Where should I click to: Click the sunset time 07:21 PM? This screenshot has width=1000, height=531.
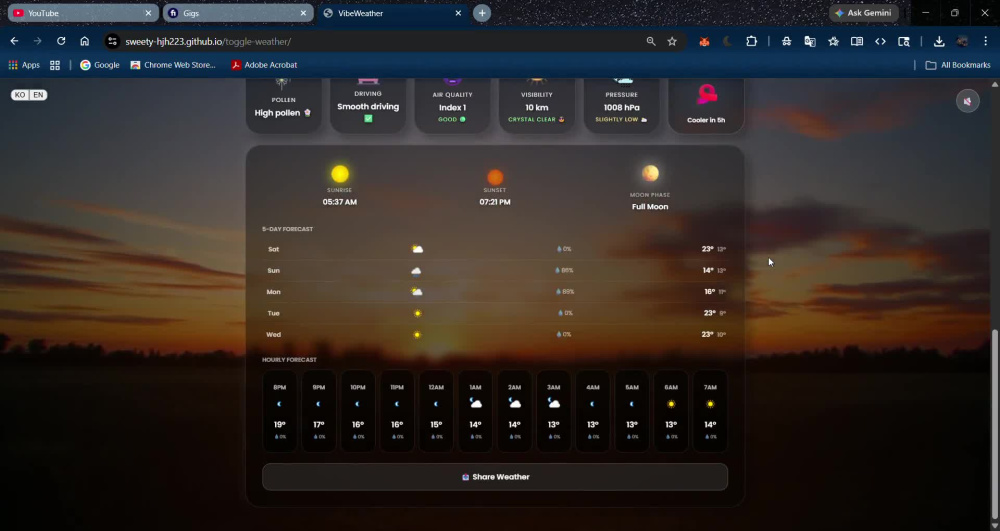click(495, 202)
